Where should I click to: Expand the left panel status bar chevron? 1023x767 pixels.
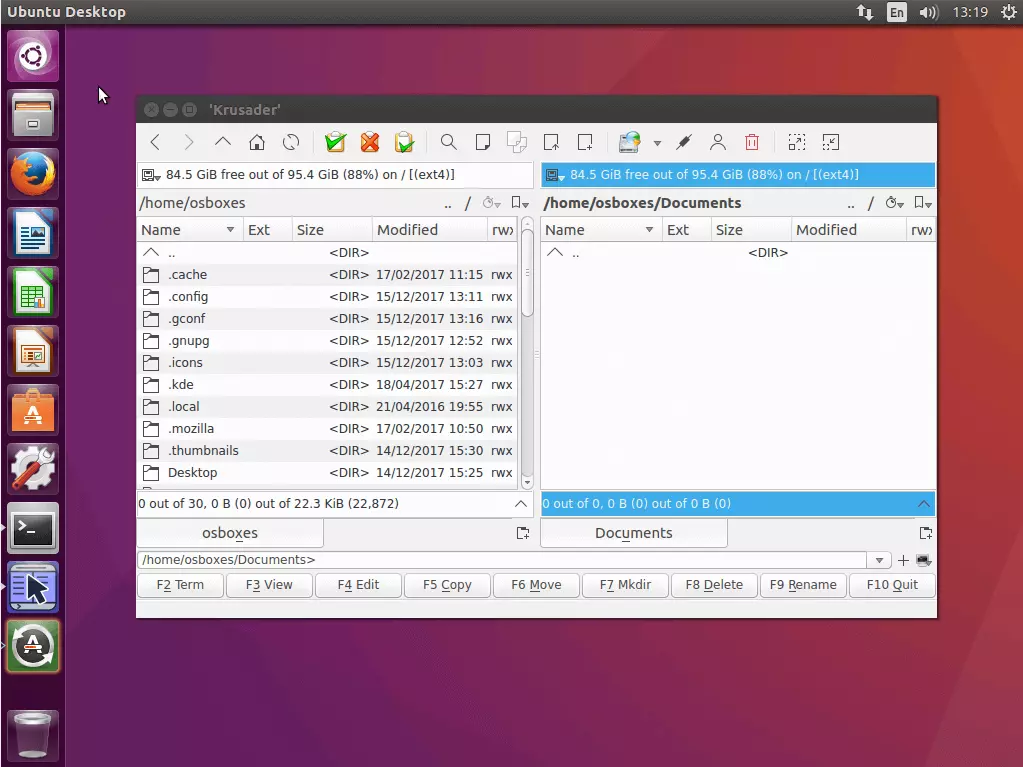click(521, 504)
